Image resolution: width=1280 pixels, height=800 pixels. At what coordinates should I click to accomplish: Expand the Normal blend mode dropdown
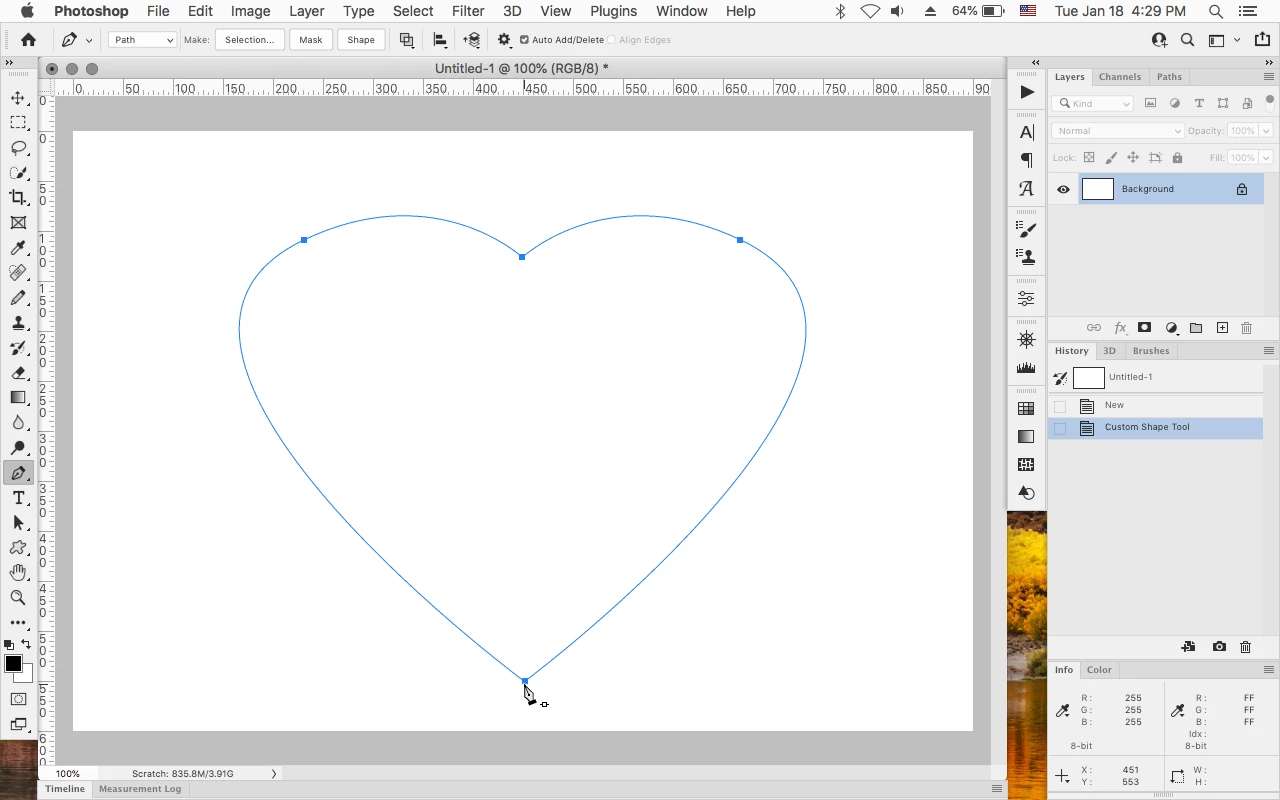1117,131
